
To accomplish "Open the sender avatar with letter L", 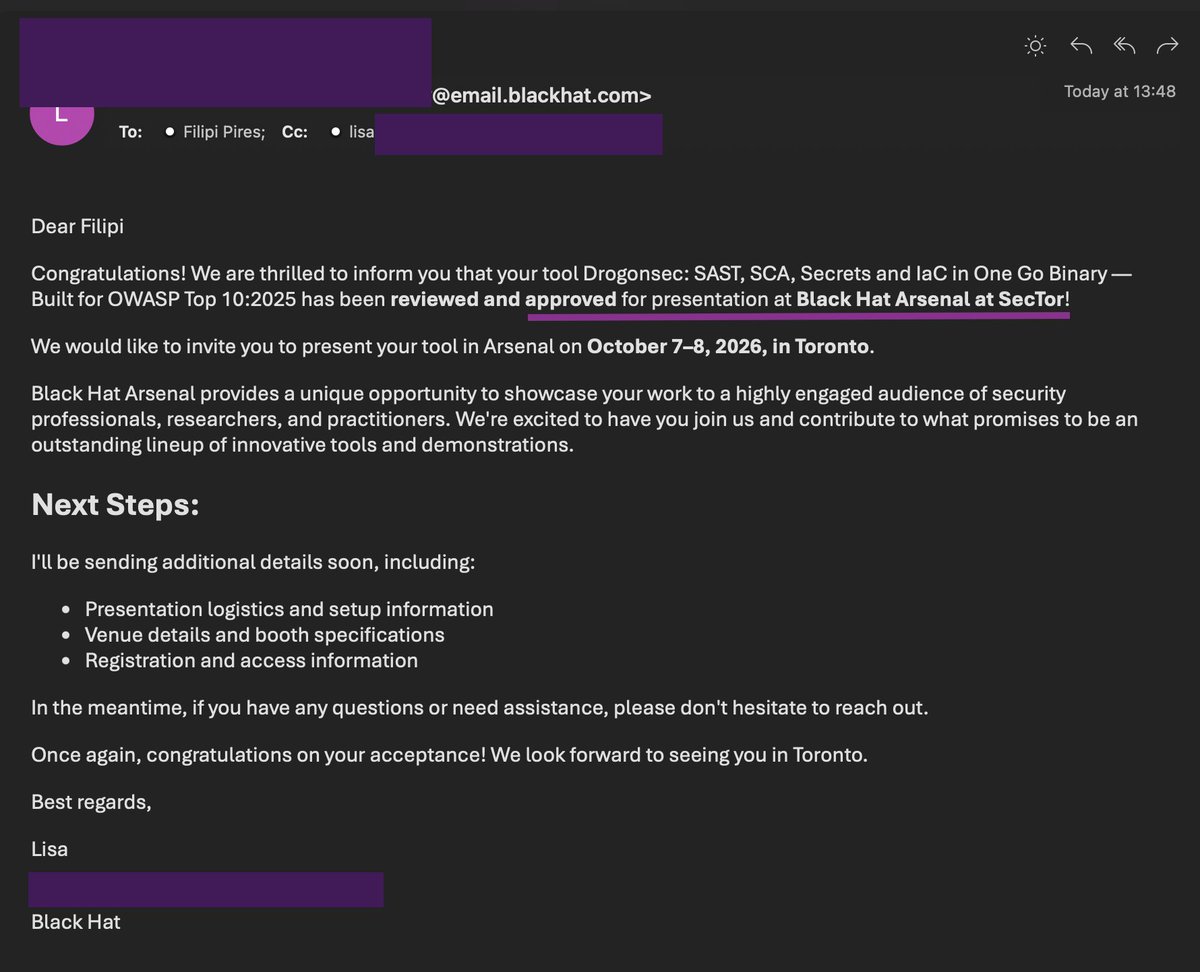I will 62,116.
